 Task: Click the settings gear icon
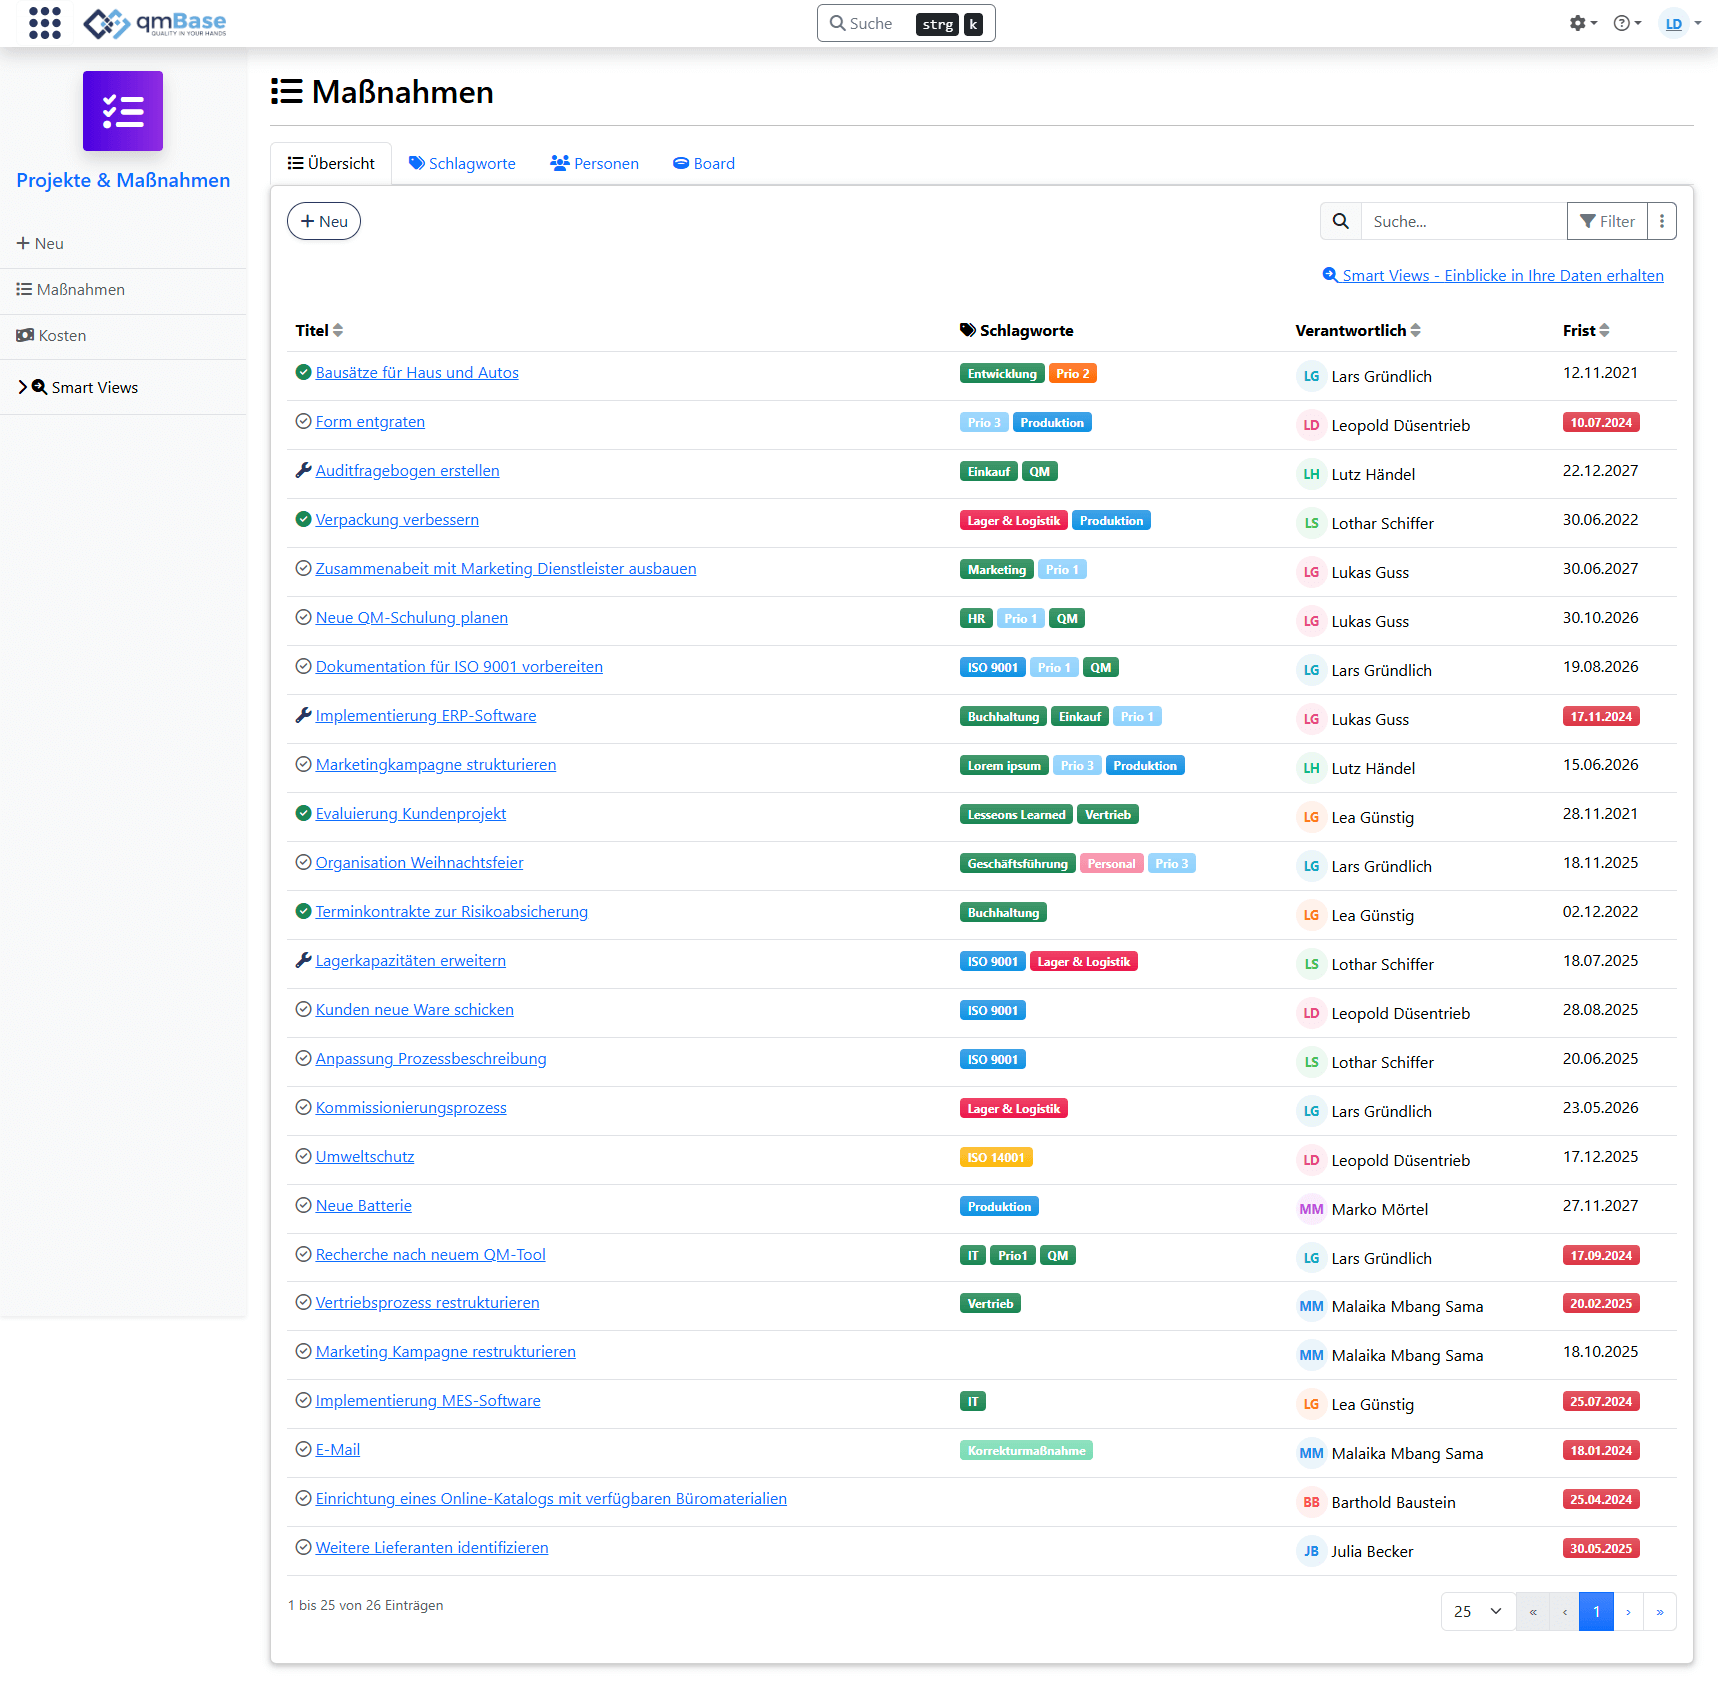pyautogui.click(x=1578, y=23)
